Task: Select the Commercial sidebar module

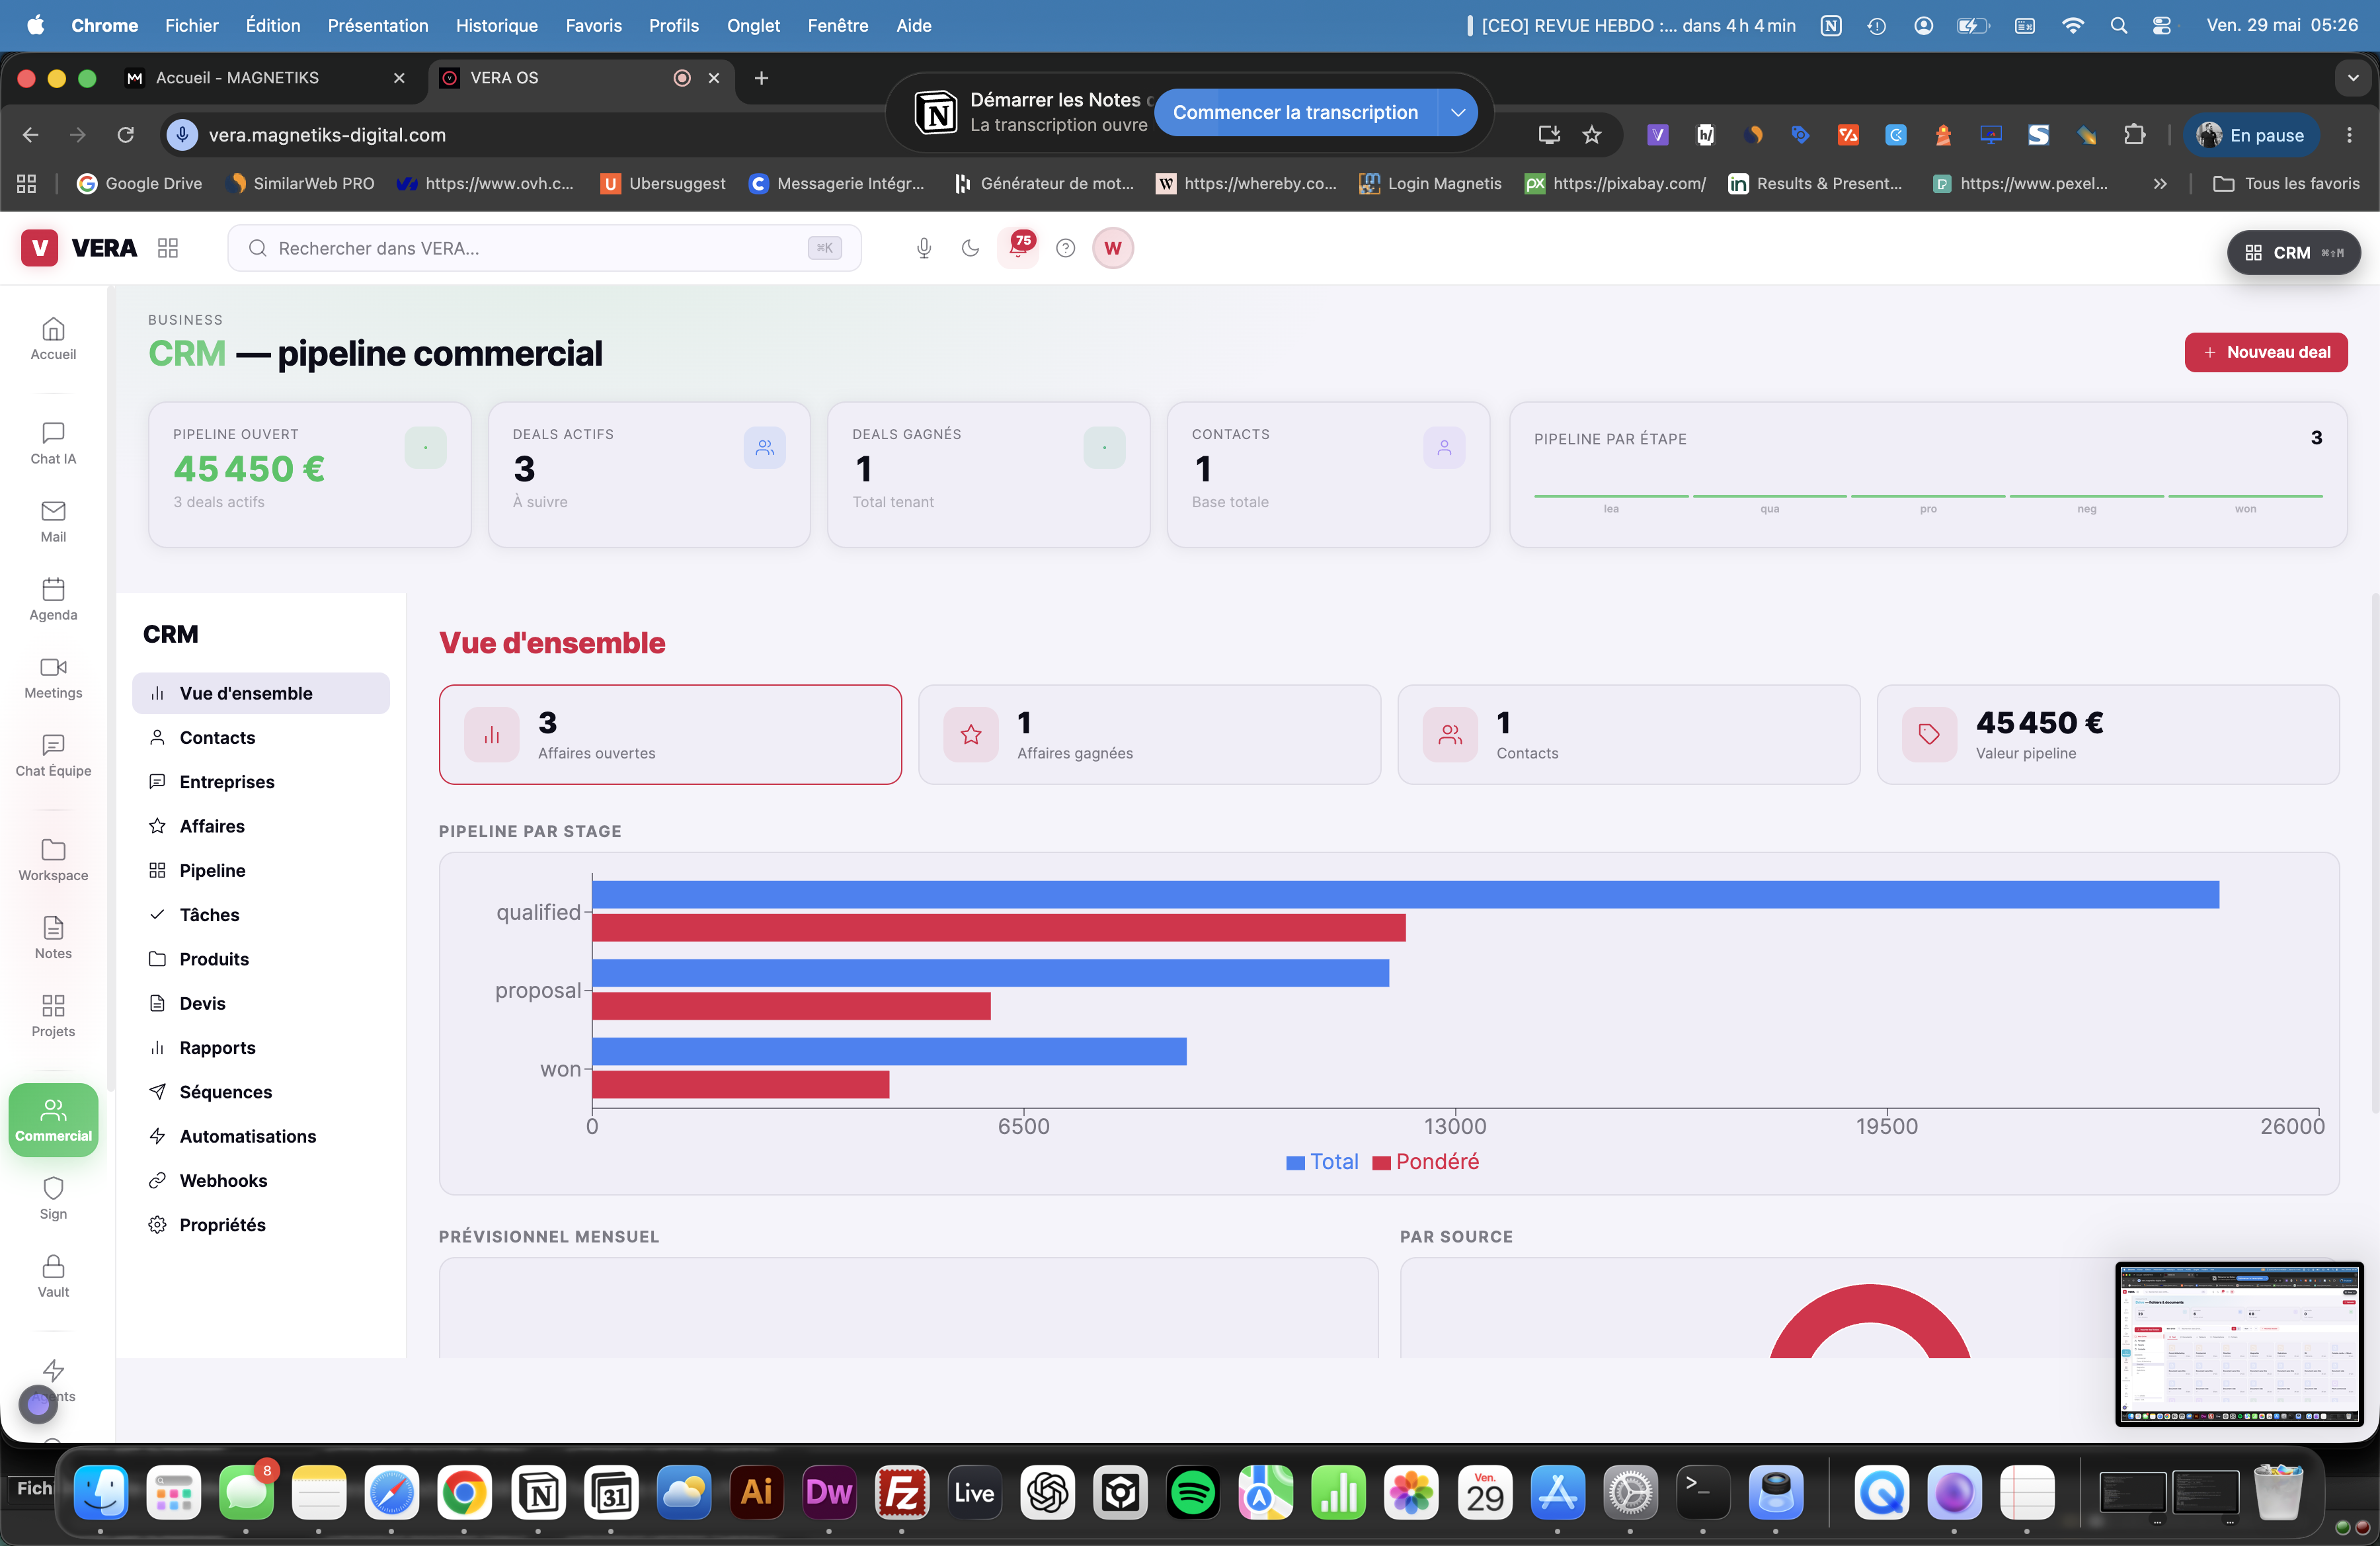Action: tap(53, 1120)
